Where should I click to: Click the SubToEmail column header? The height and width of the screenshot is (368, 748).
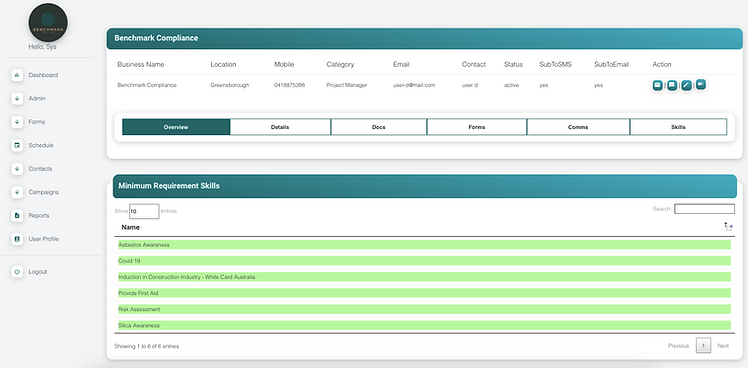click(612, 64)
